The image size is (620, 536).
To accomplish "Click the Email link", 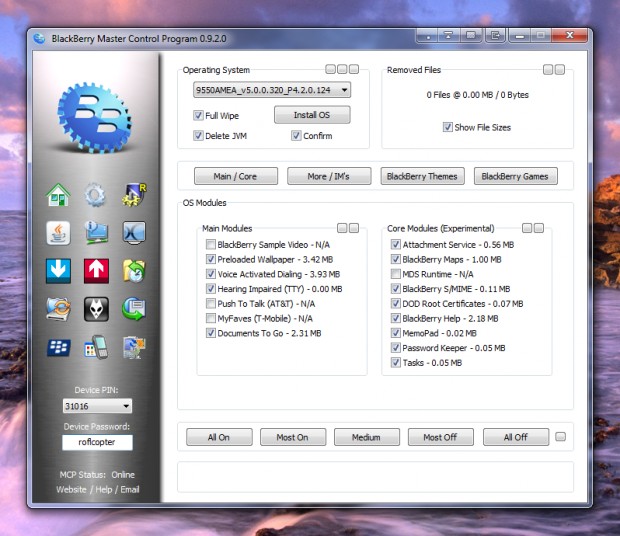I will (130, 489).
